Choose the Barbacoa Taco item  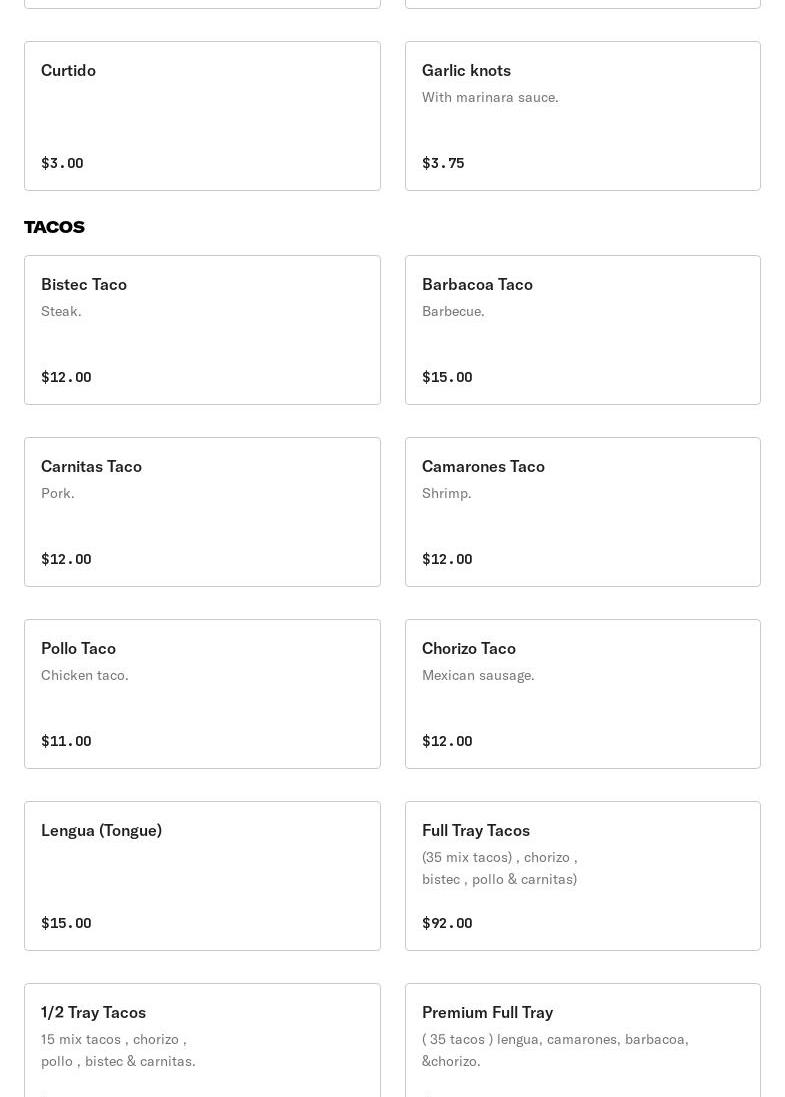[582, 330]
